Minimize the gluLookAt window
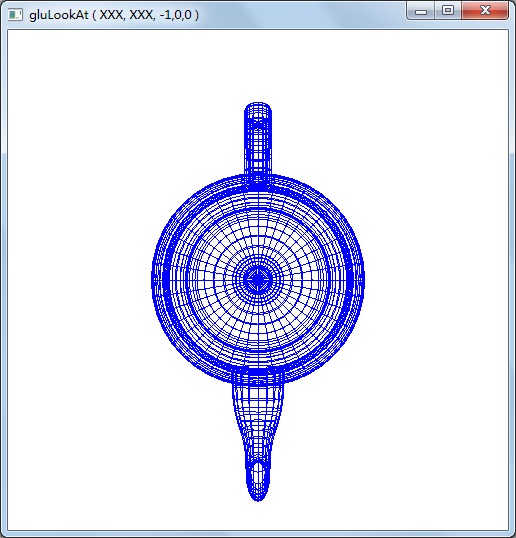This screenshot has width=516, height=538. (x=421, y=11)
